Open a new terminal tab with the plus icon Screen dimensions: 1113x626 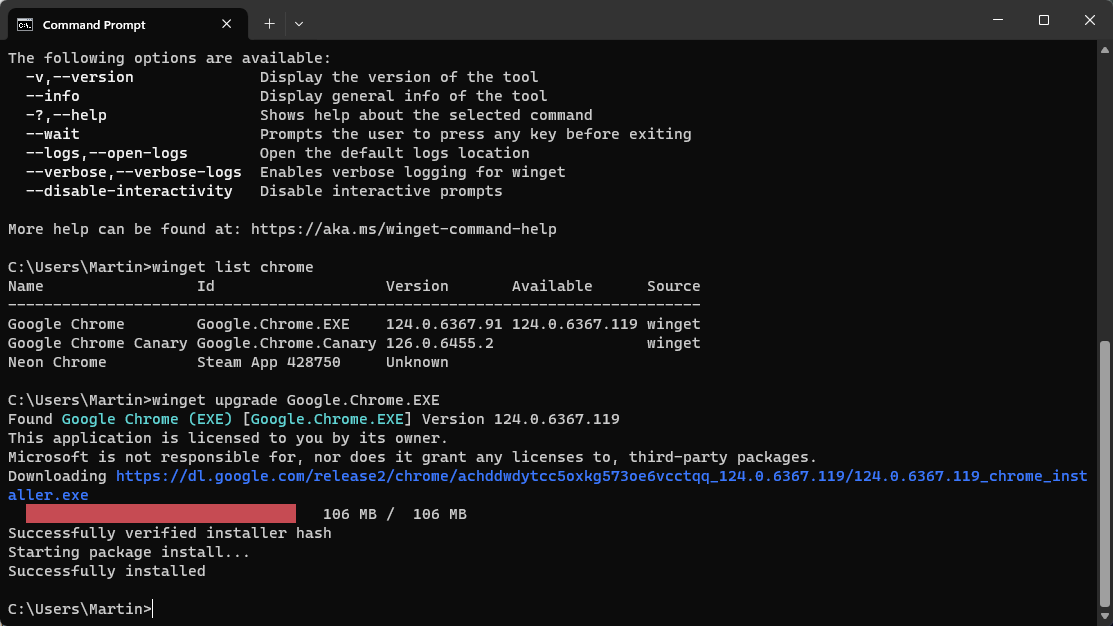coord(268,23)
